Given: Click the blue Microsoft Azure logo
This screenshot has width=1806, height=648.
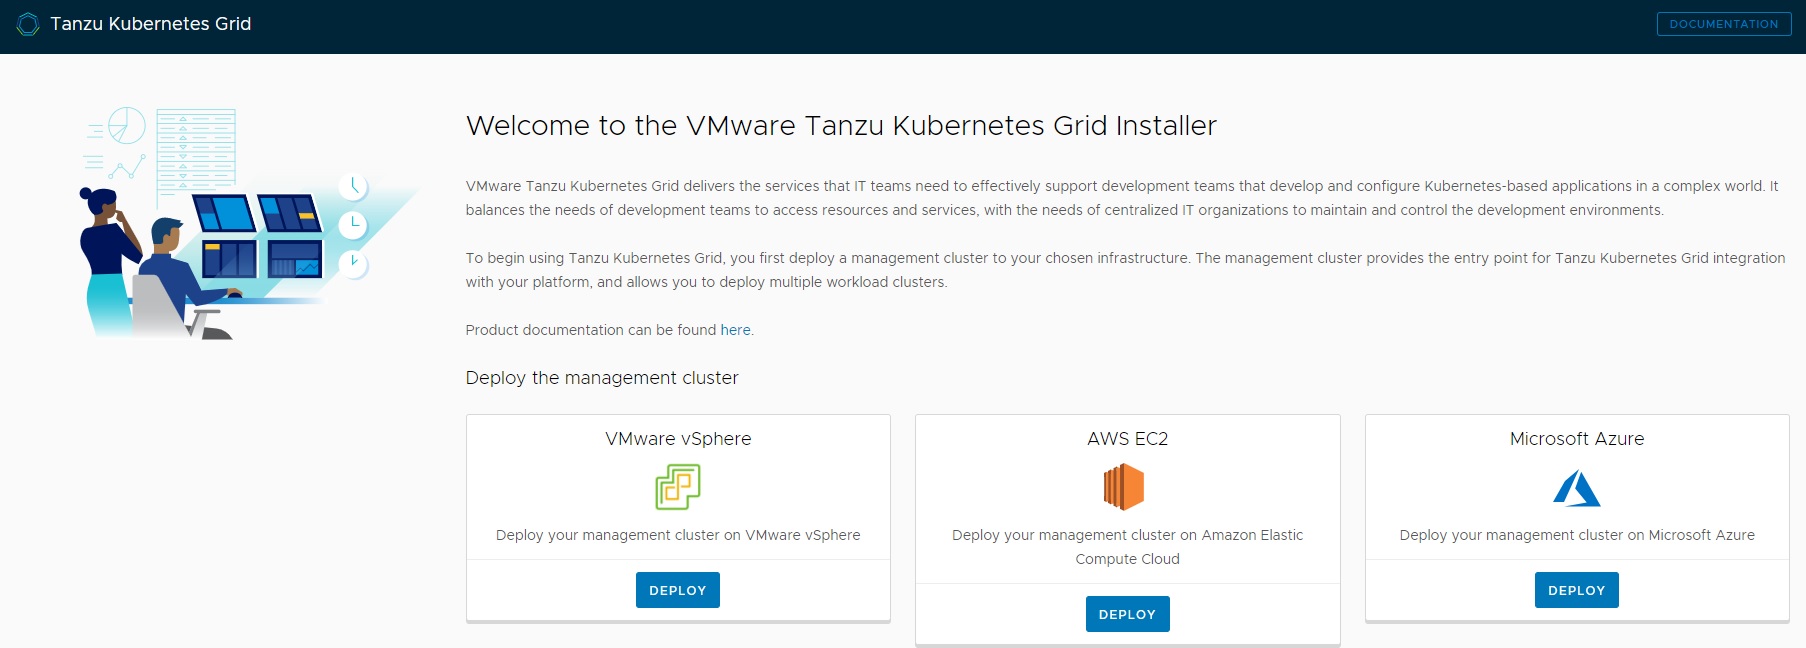Looking at the screenshot, I should tap(1576, 488).
